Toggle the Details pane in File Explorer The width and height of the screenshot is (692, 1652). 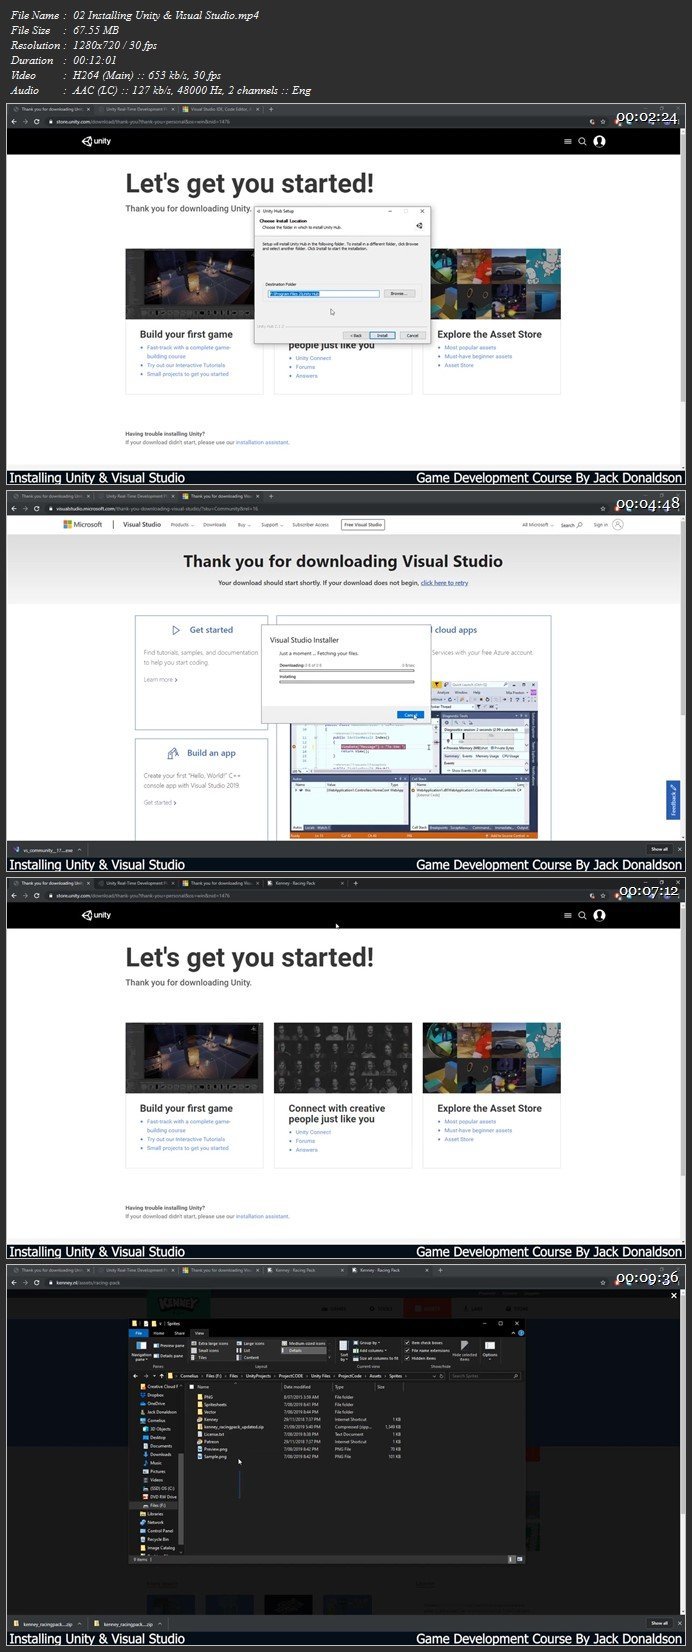coord(169,1355)
